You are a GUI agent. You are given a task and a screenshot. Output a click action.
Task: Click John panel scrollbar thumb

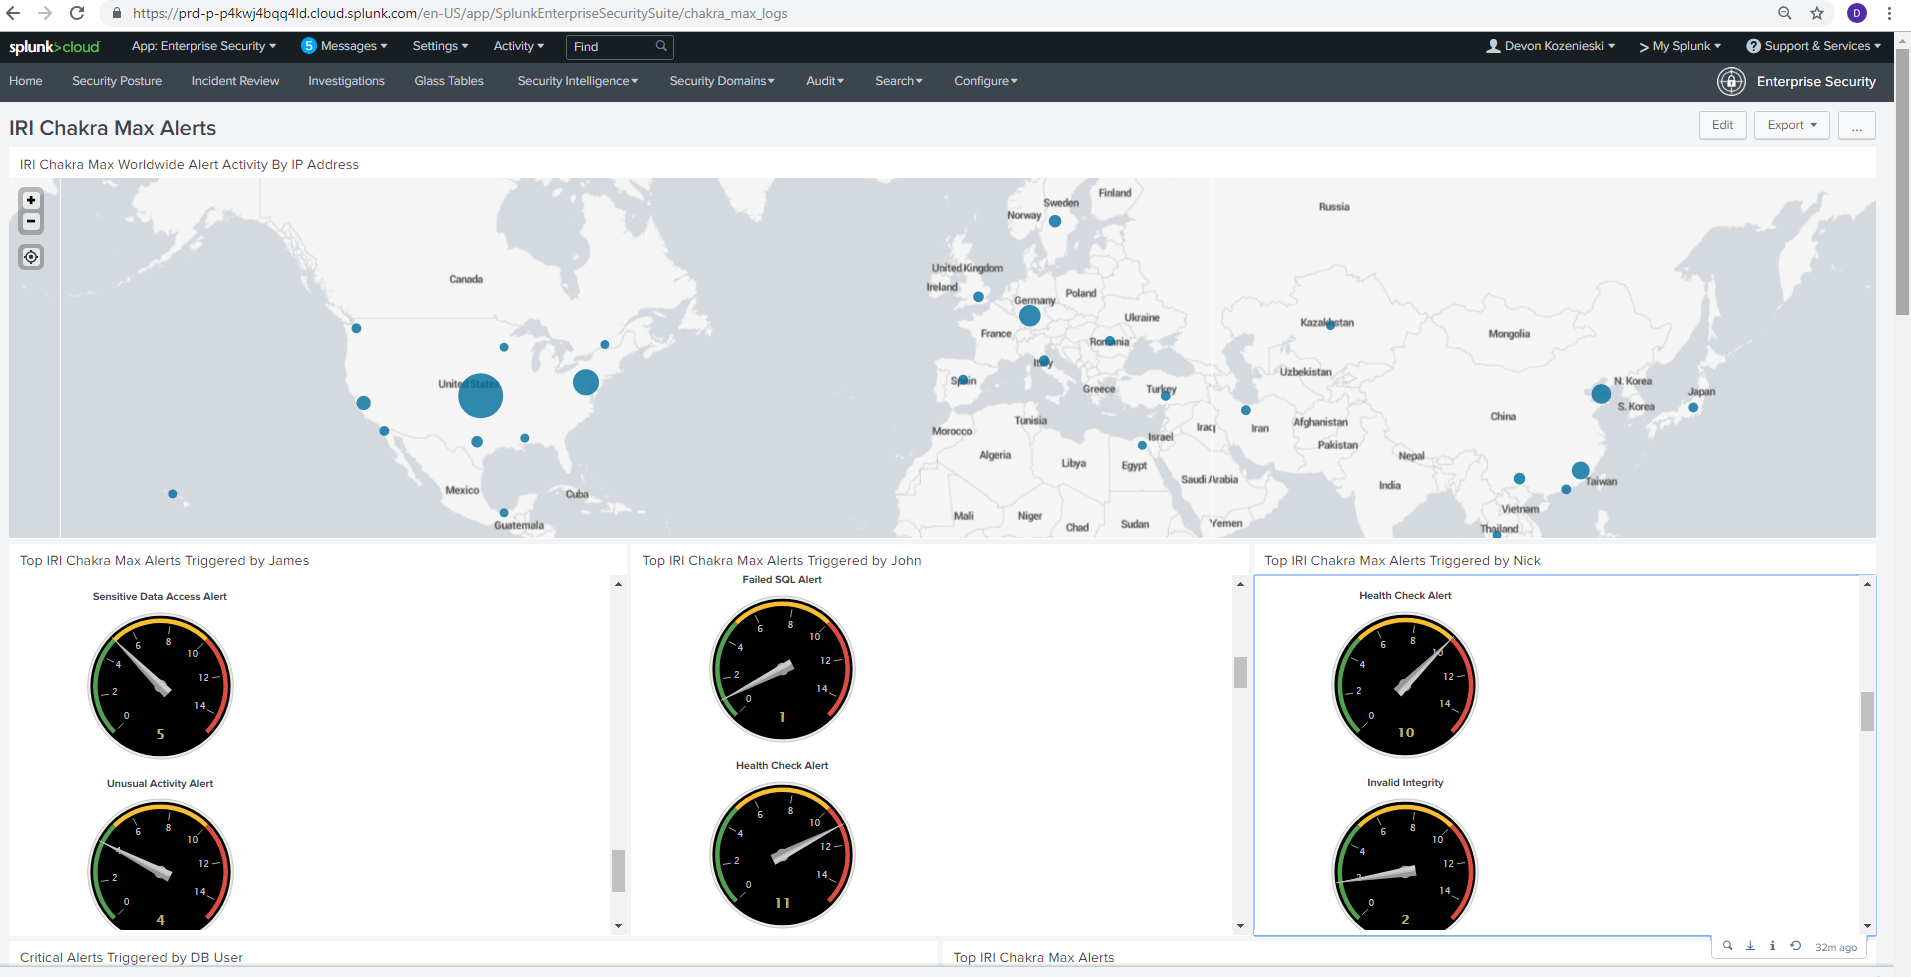[1240, 672]
